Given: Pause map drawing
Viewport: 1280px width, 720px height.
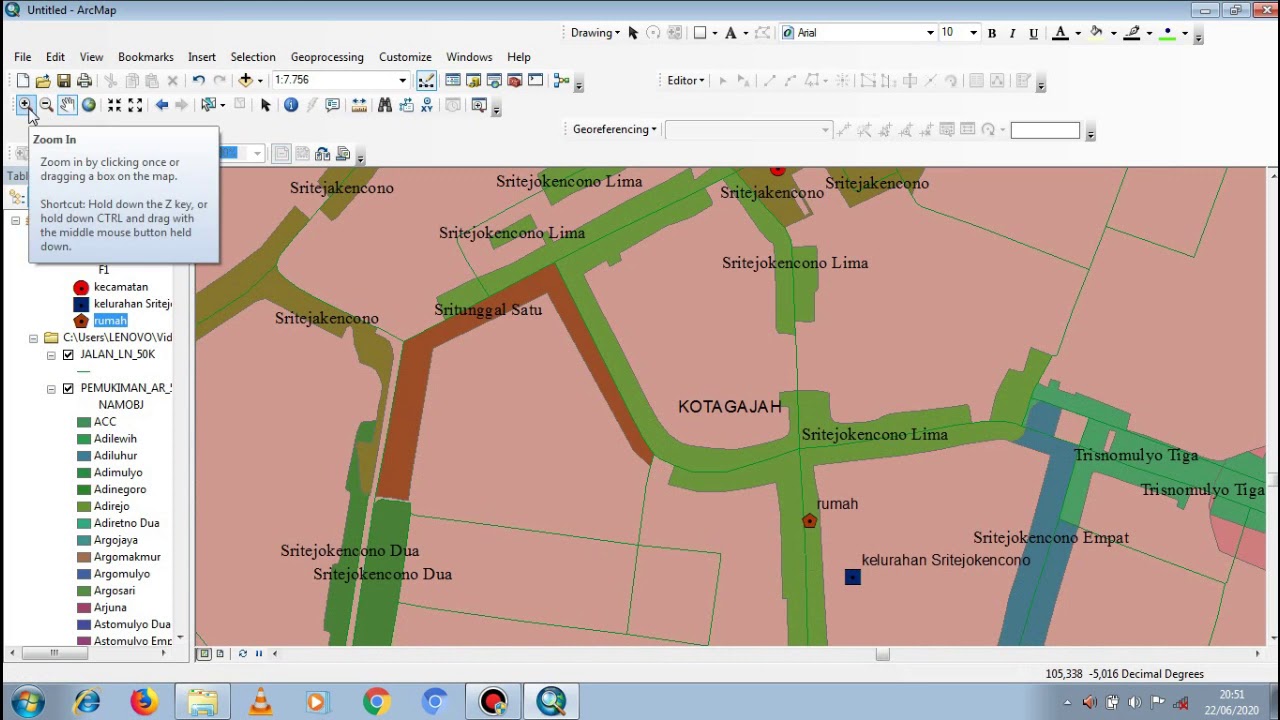Looking at the screenshot, I should tap(259, 654).
